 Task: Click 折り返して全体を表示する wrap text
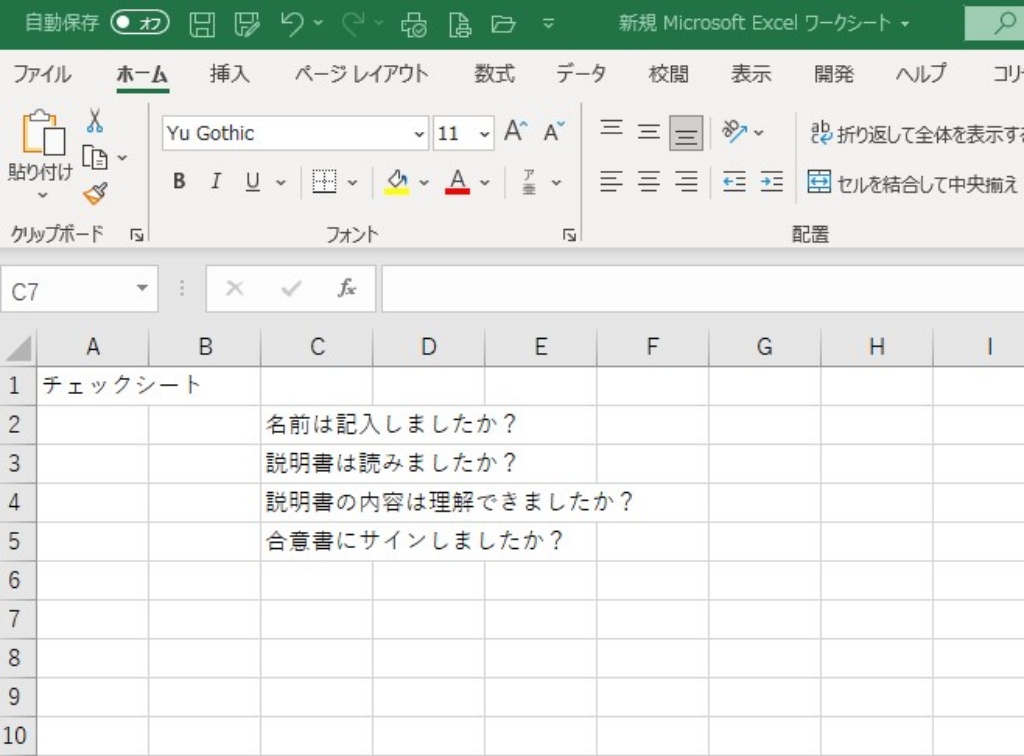[x=916, y=133]
